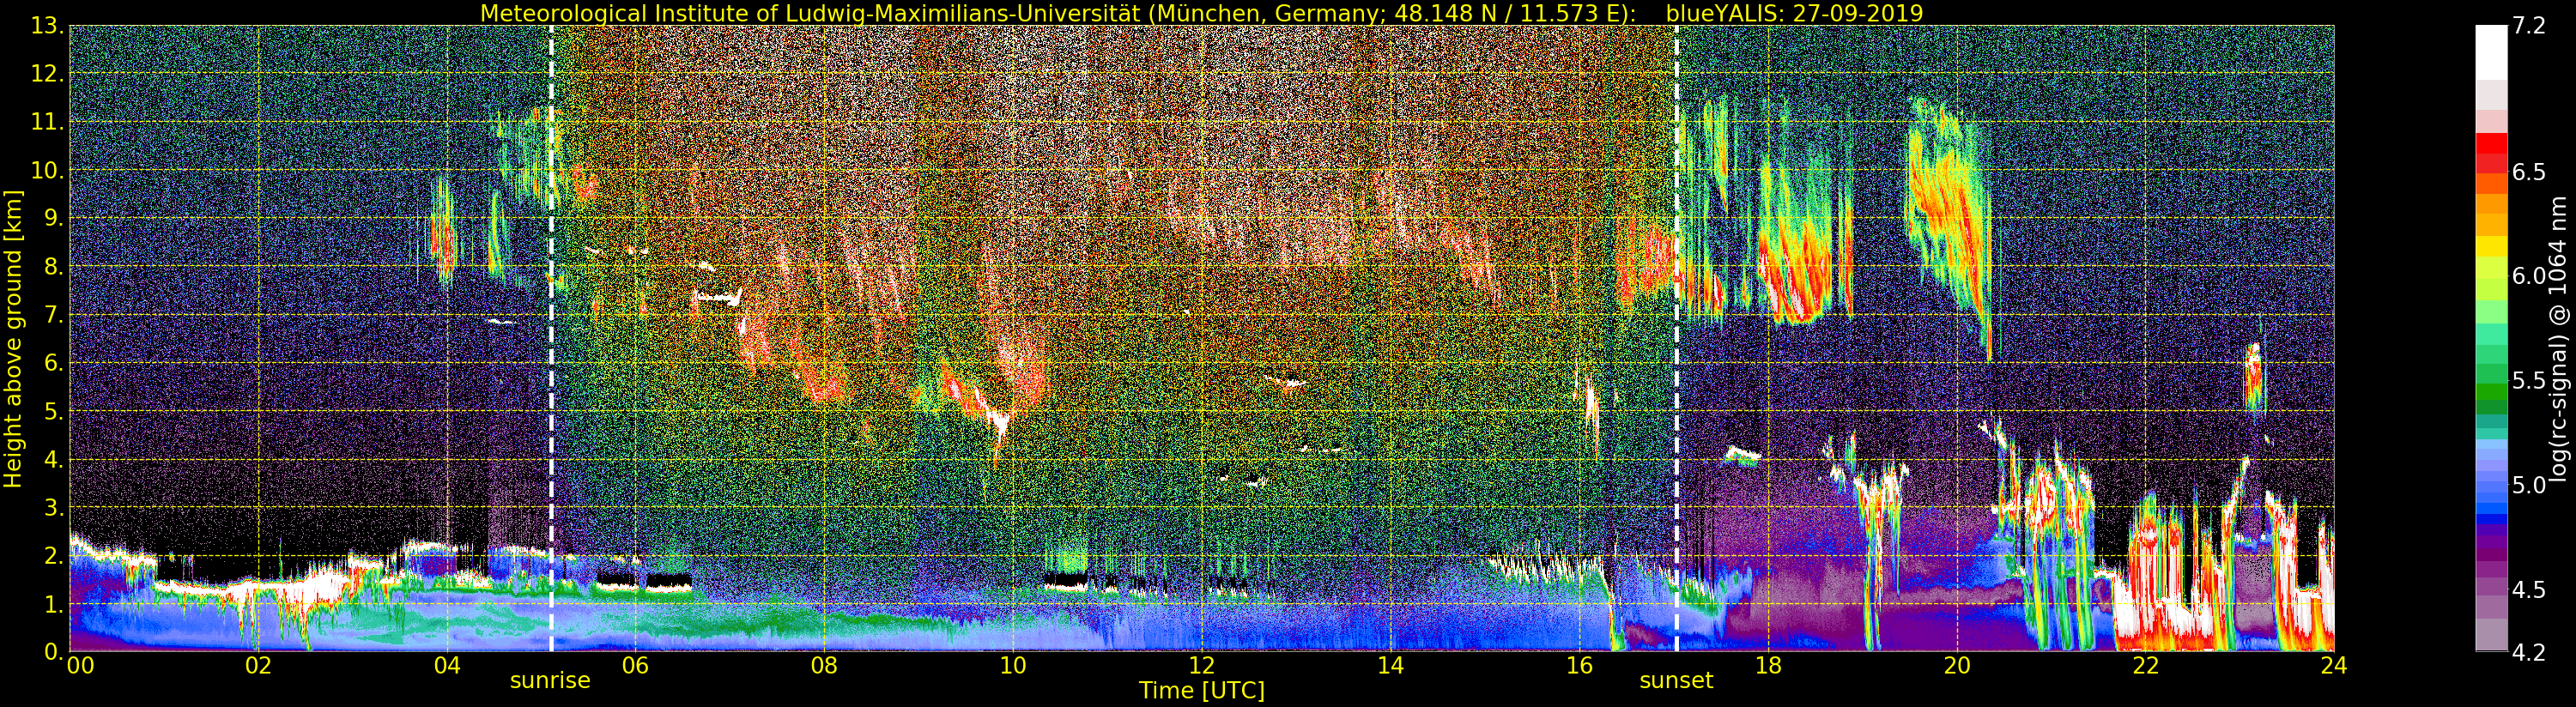This screenshot has height=707, width=2576.
Task: Click the colorbar value '5.5'
Action: point(2529,381)
